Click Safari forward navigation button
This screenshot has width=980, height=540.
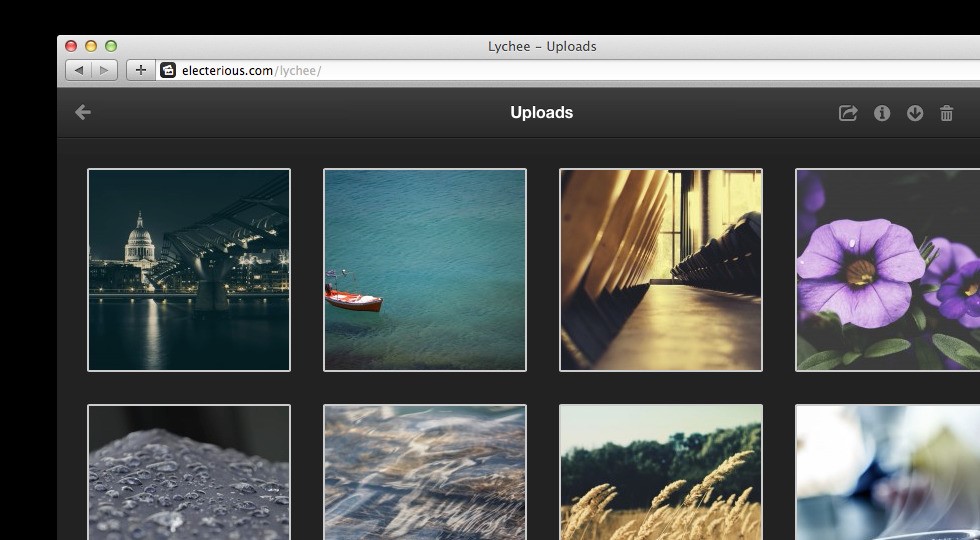coord(104,70)
